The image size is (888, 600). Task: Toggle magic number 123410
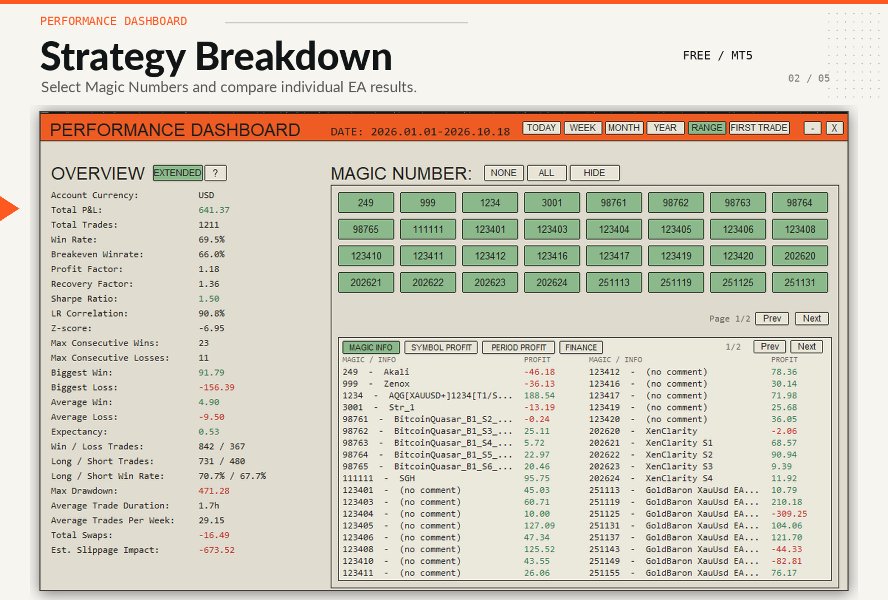[x=366, y=256]
